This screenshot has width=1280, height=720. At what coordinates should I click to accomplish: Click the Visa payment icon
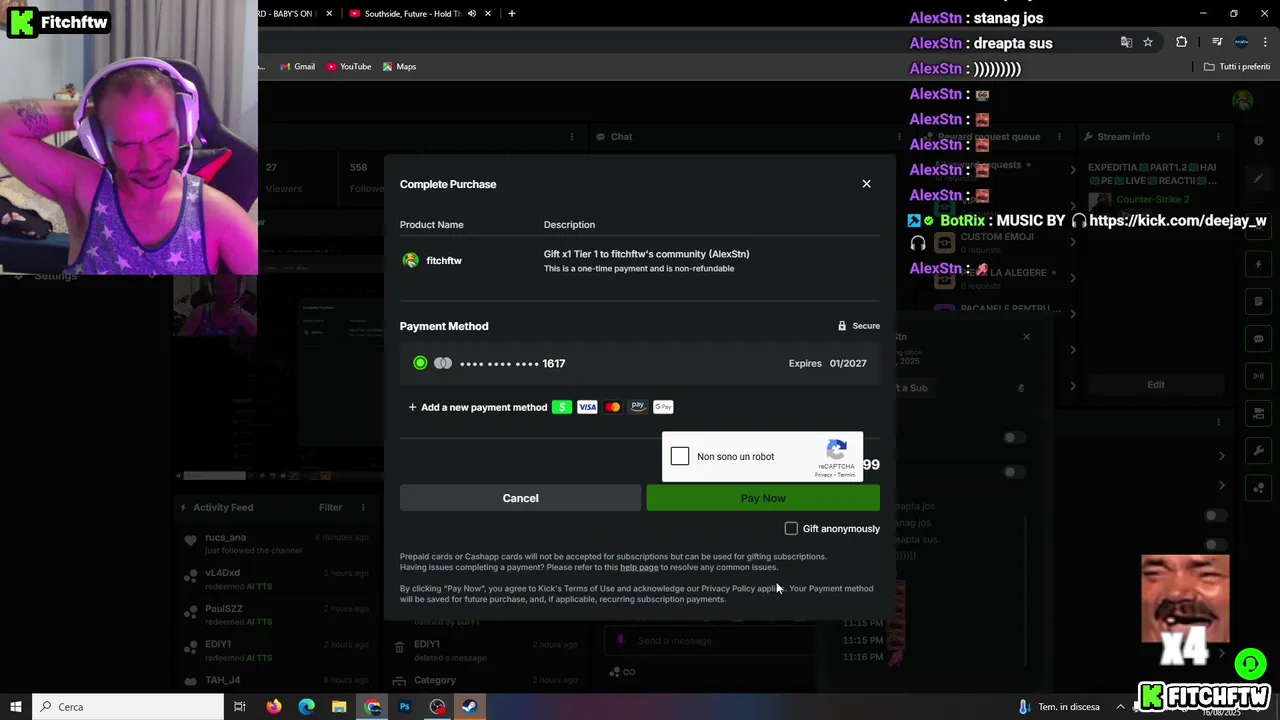point(587,407)
